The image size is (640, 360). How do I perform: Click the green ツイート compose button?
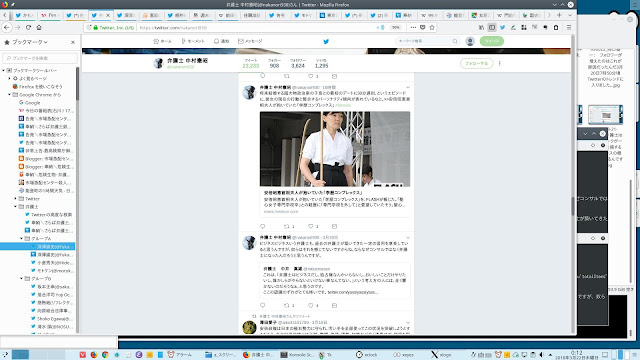coord(491,41)
